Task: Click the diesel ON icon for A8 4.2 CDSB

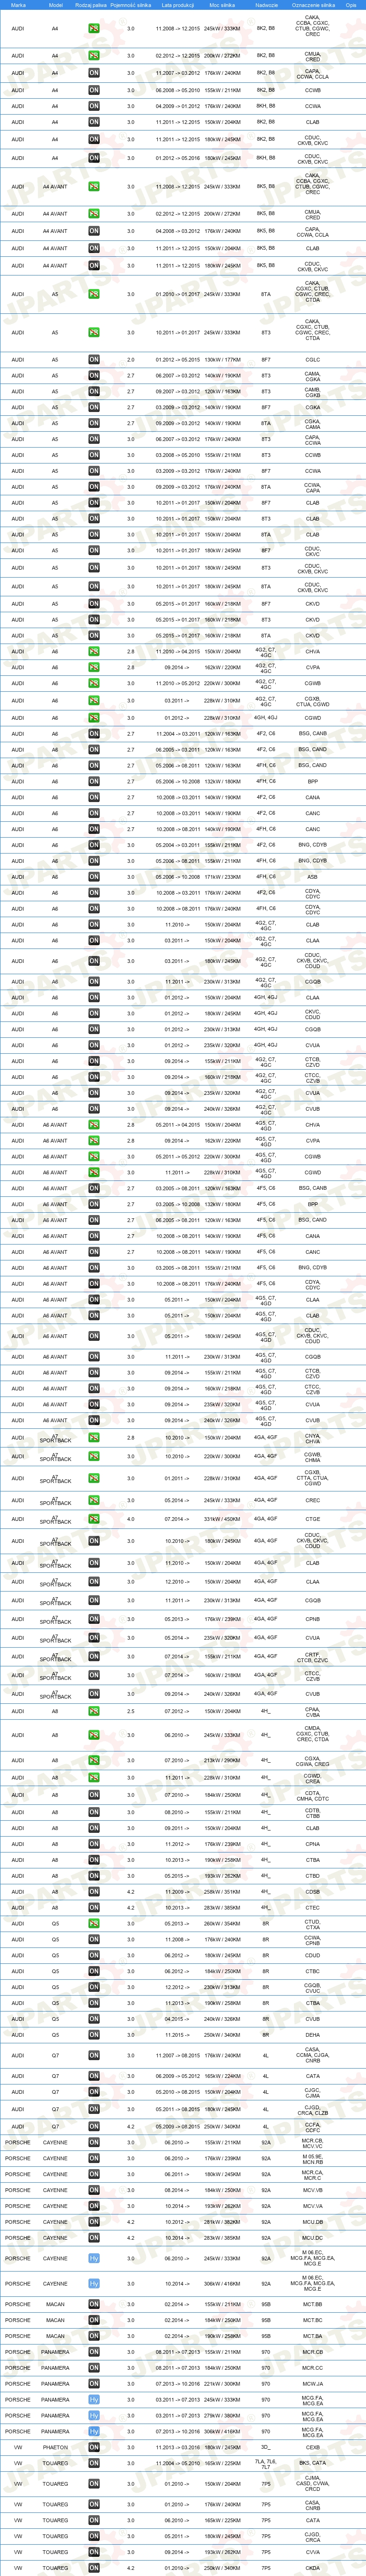Action: [94, 1892]
